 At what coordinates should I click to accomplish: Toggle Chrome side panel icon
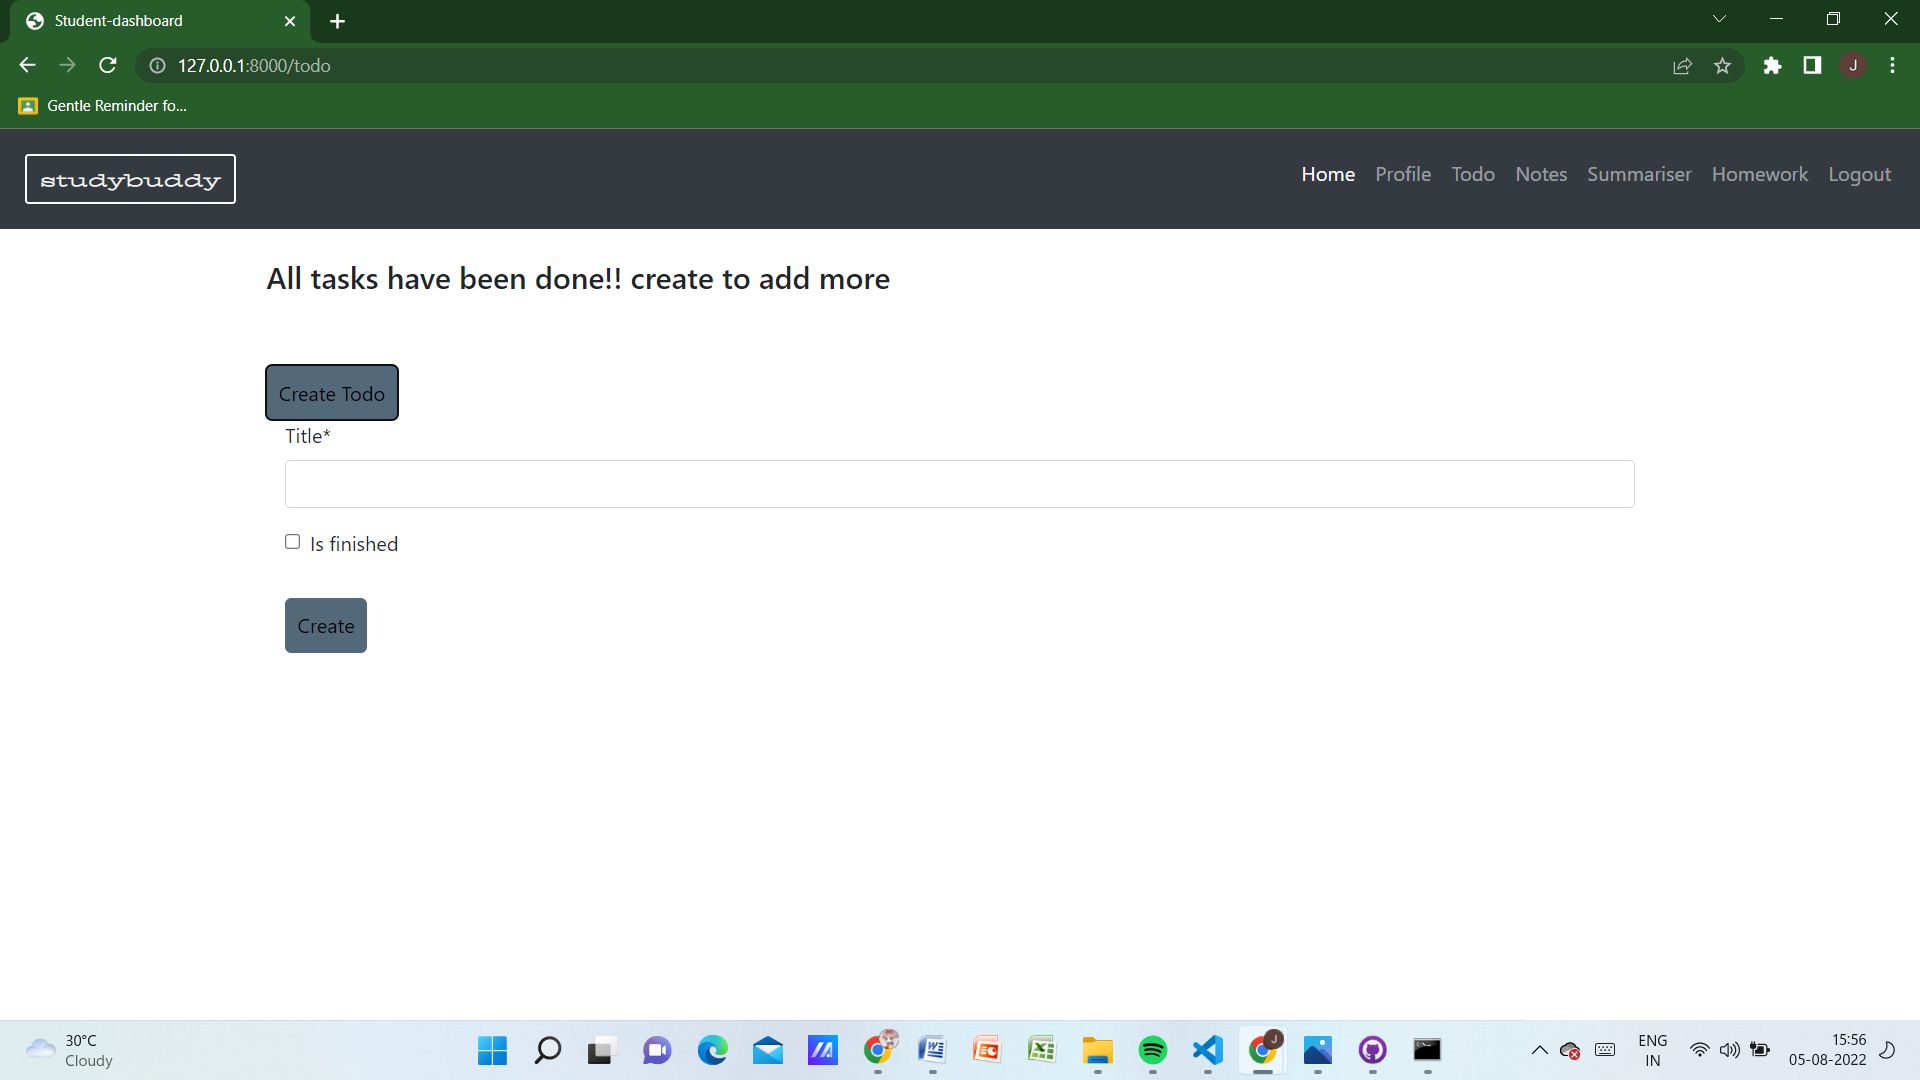(1812, 66)
